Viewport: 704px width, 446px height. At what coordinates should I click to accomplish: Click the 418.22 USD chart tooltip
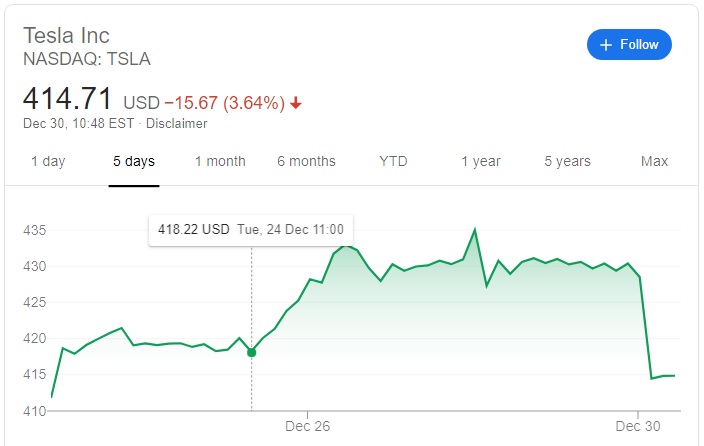(251, 229)
